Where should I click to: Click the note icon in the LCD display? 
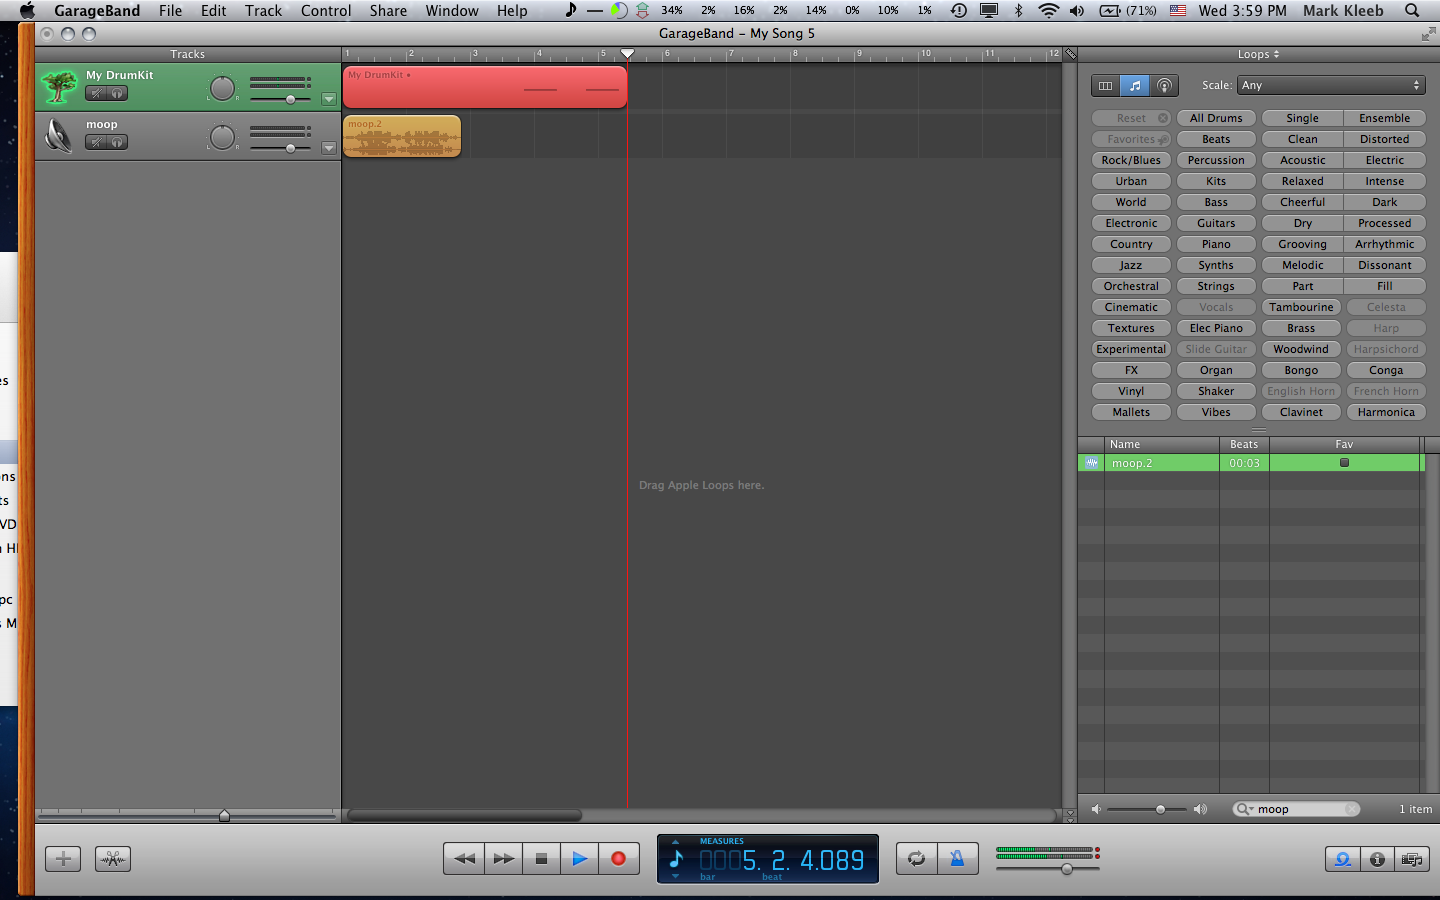pos(676,859)
